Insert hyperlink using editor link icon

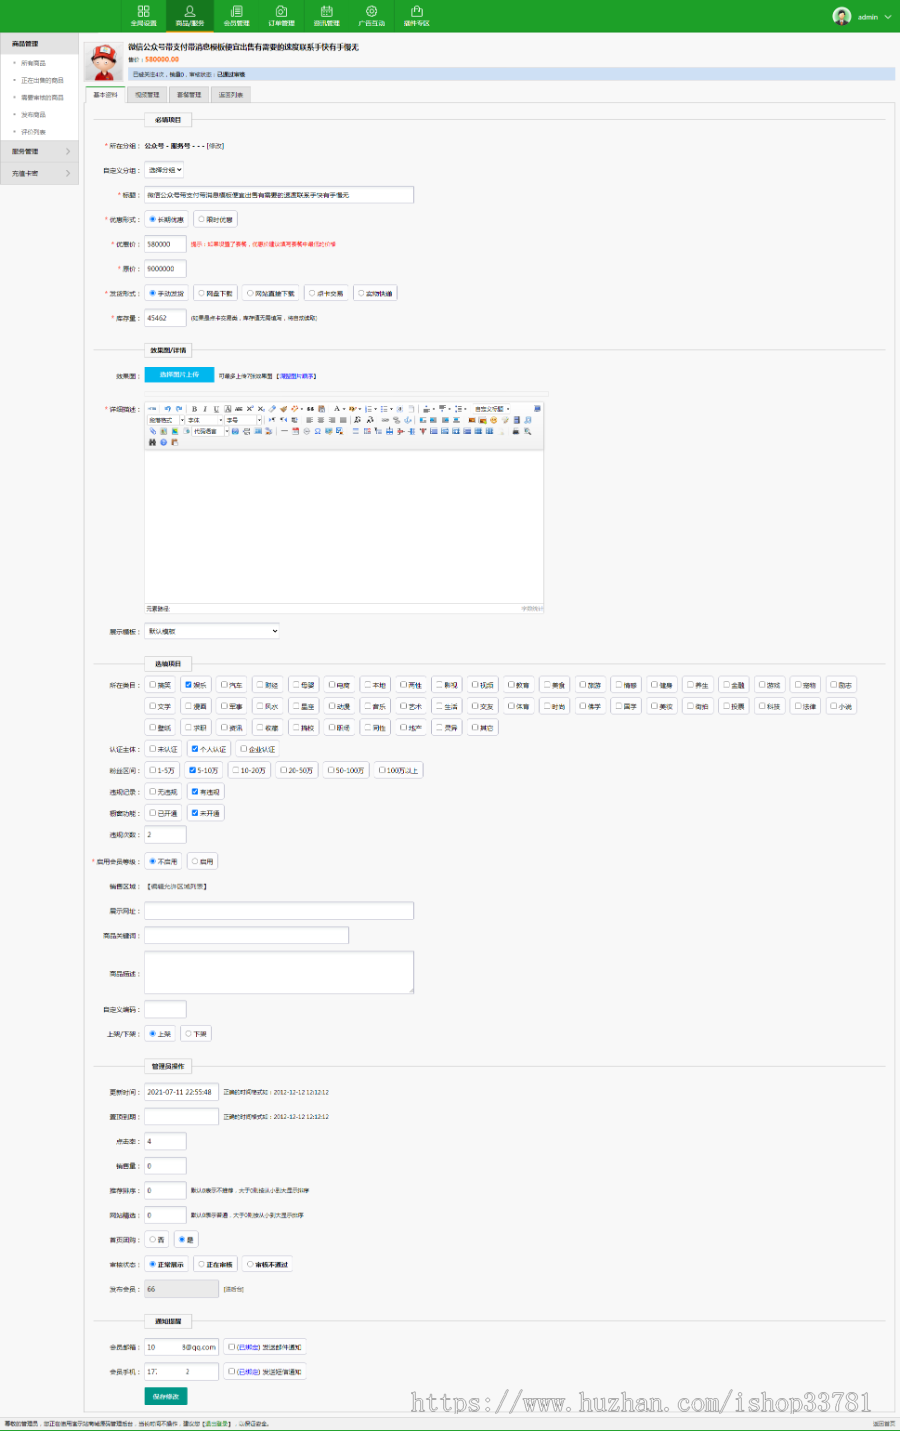click(x=385, y=420)
